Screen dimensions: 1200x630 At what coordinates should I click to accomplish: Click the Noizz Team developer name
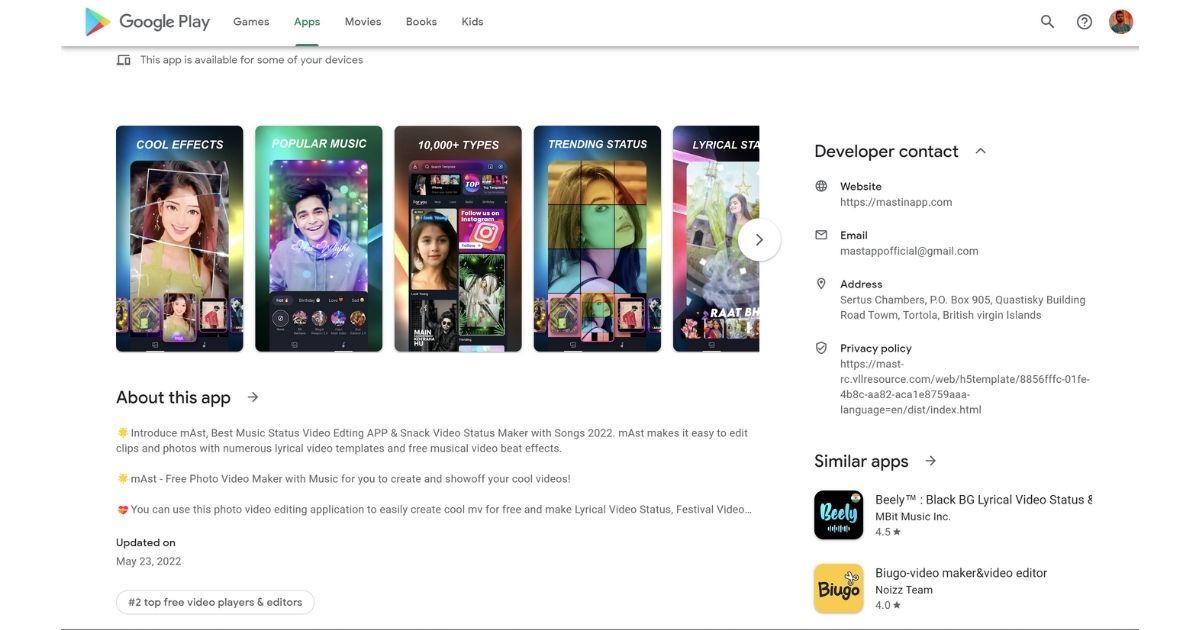click(x=904, y=590)
